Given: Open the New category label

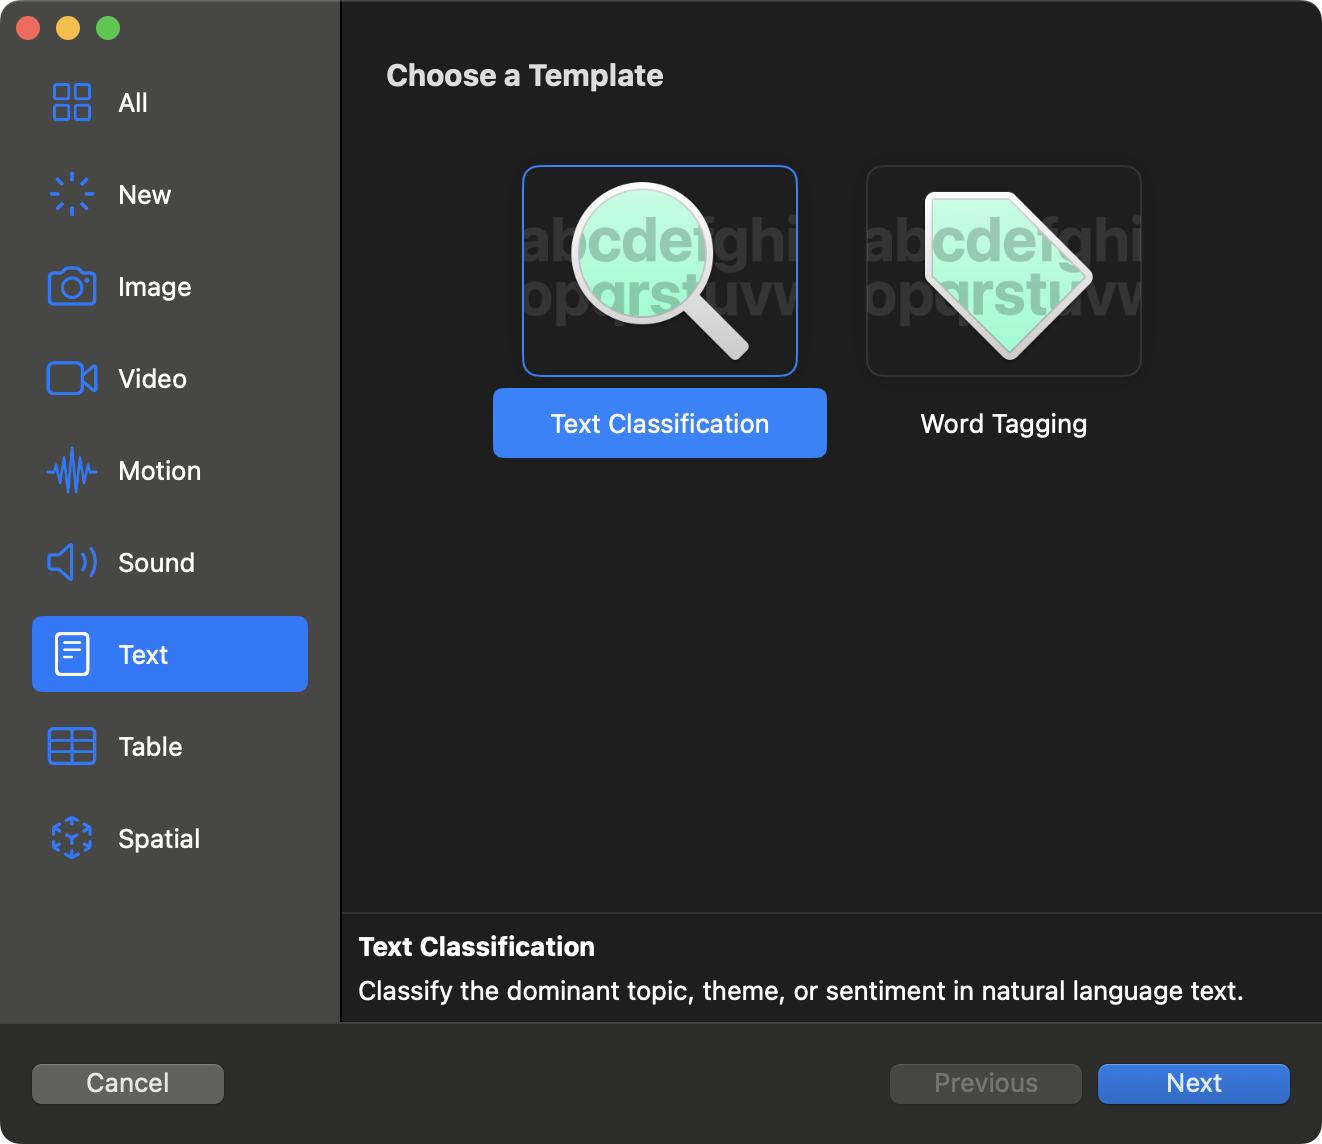Looking at the screenshot, I should pyautogui.click(x=145, y=195).
